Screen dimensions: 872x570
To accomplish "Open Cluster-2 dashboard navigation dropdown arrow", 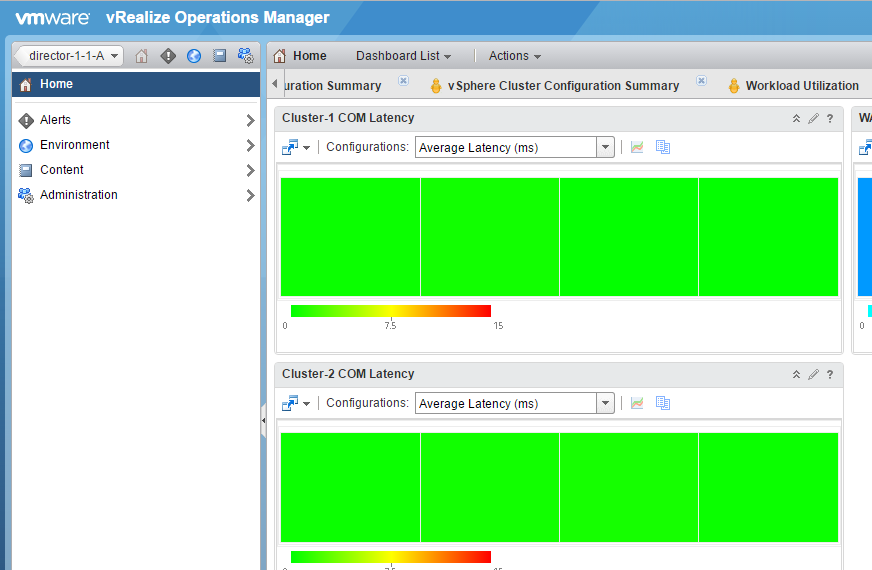I will (306, 404).
